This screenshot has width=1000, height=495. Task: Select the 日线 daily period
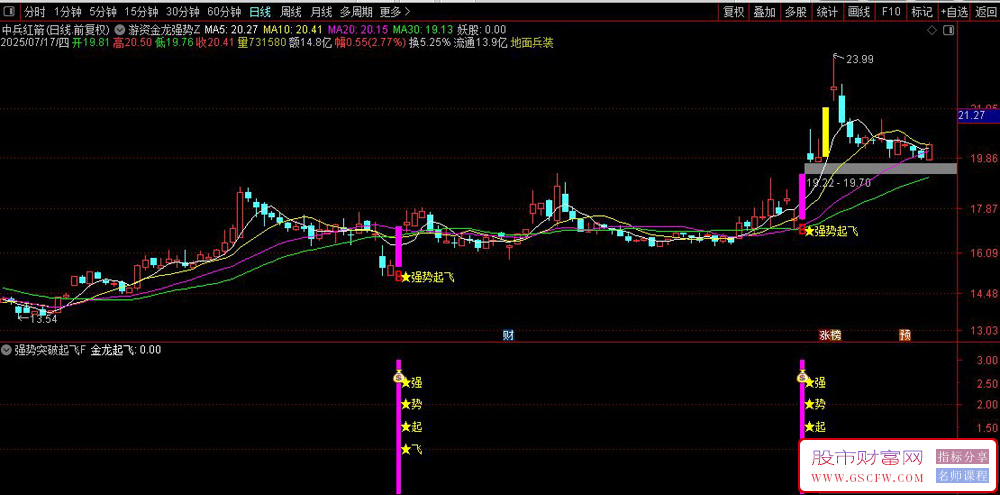260,11
